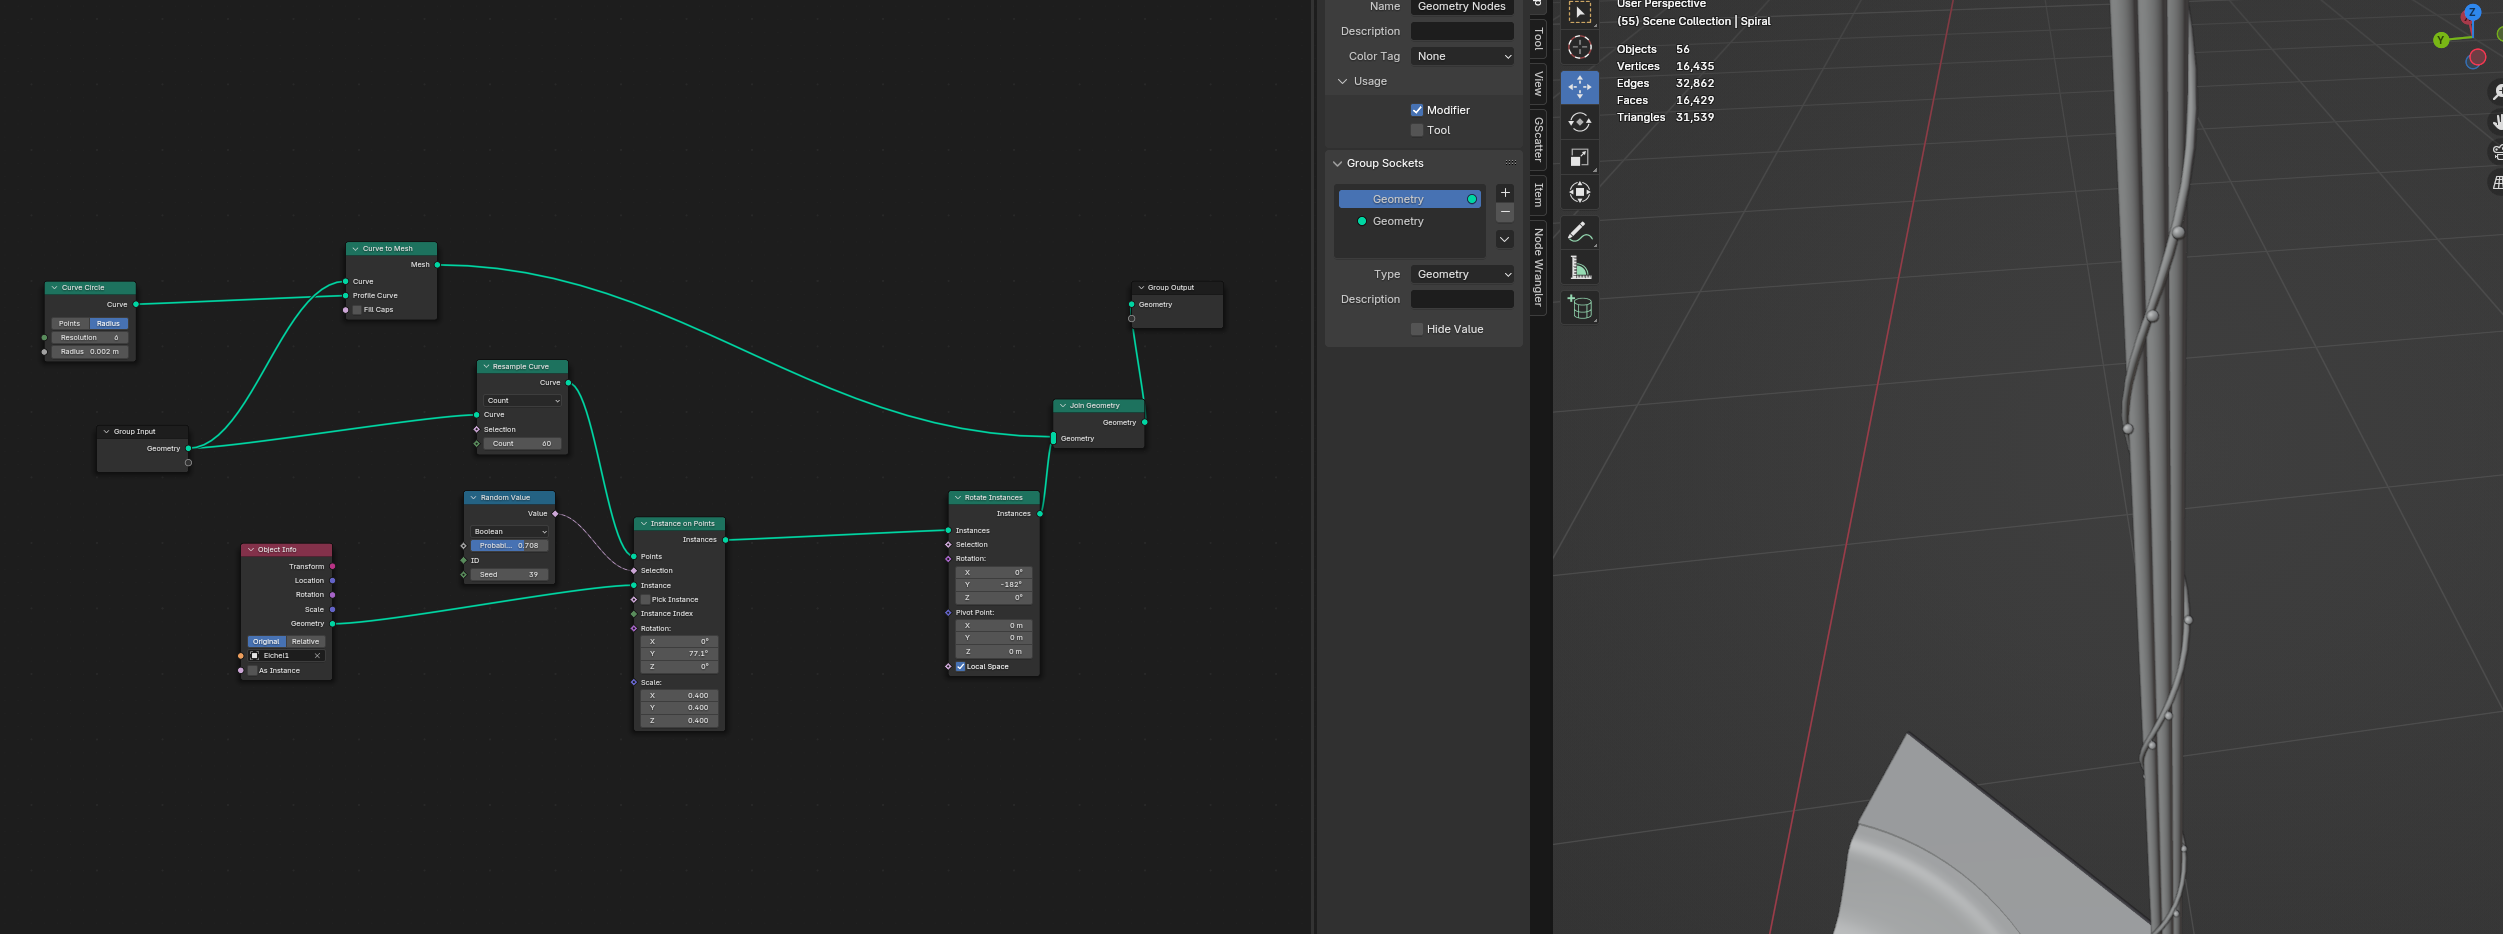Choose the Transform tool
The image size is (2503, 934).
(1579, 192)
